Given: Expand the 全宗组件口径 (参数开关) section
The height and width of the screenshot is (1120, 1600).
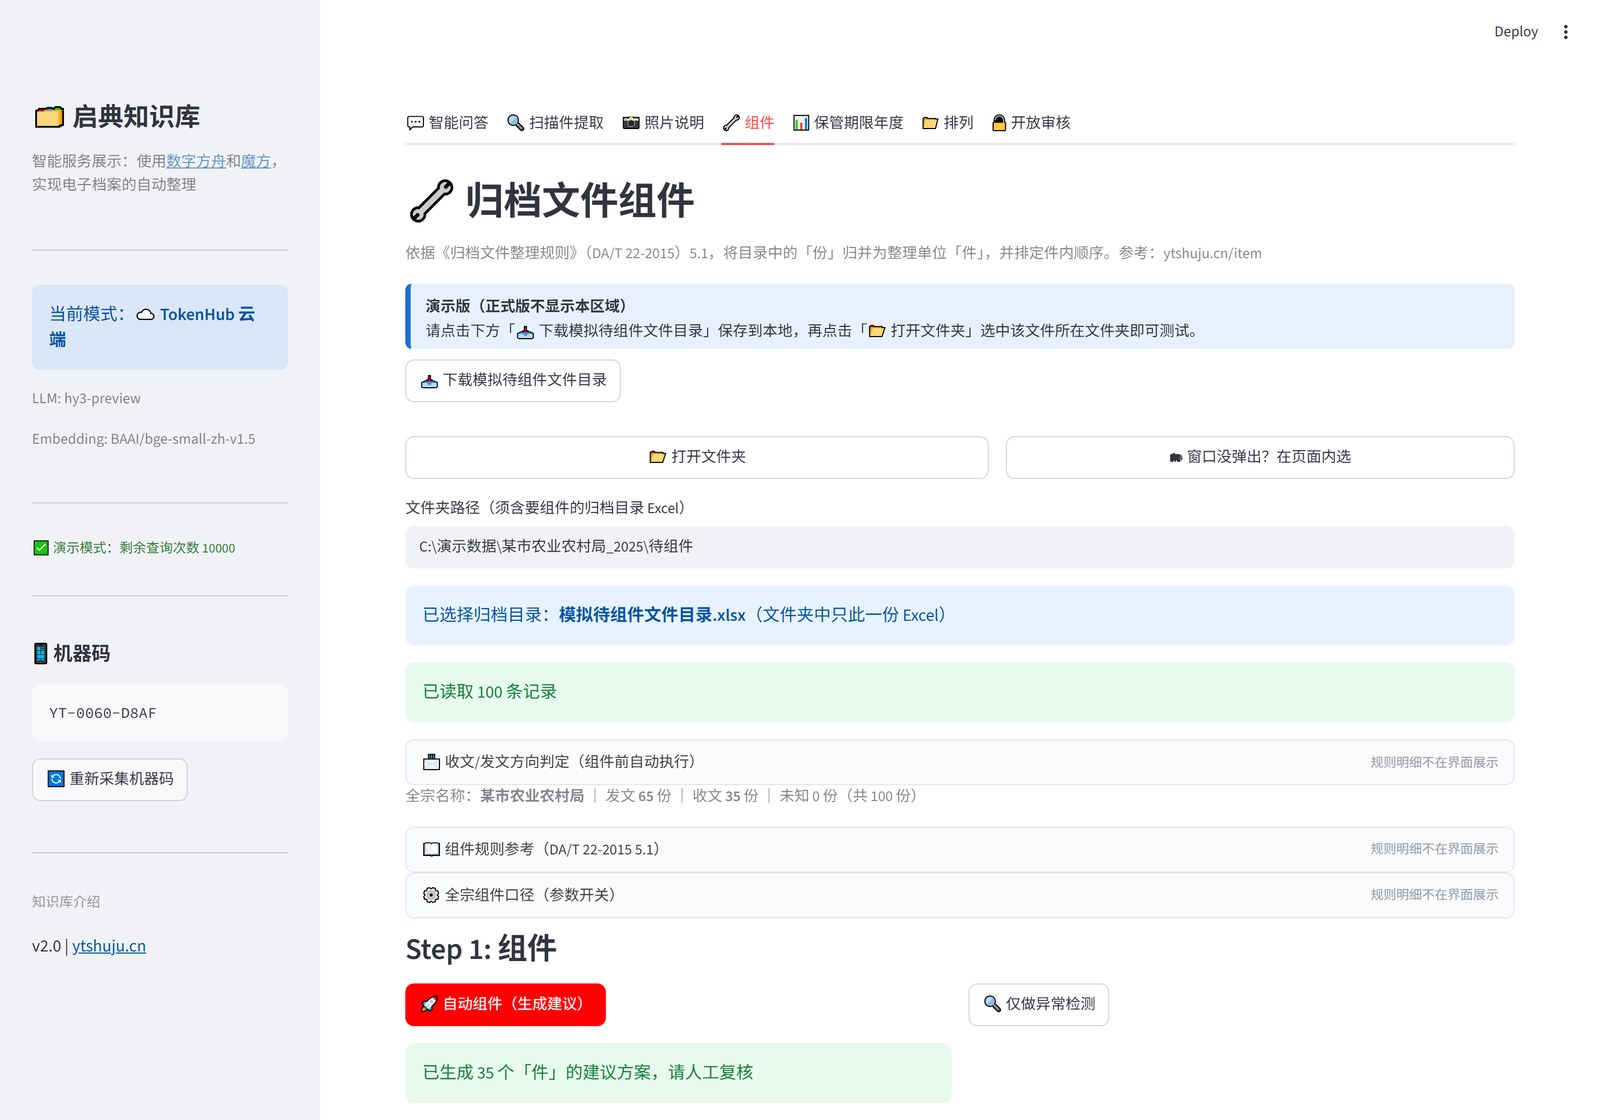Looking at the screenshot, I should point(960,895).
